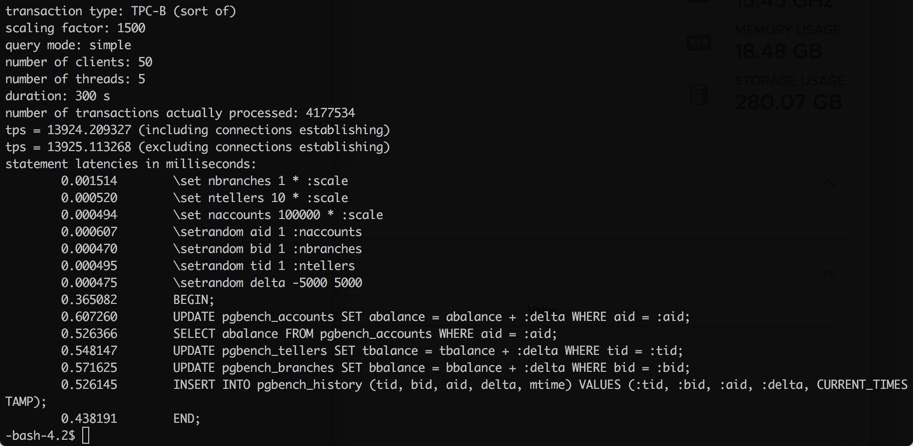Click the faint Value column header
This screenshot has height=446, width=913.
542,310
